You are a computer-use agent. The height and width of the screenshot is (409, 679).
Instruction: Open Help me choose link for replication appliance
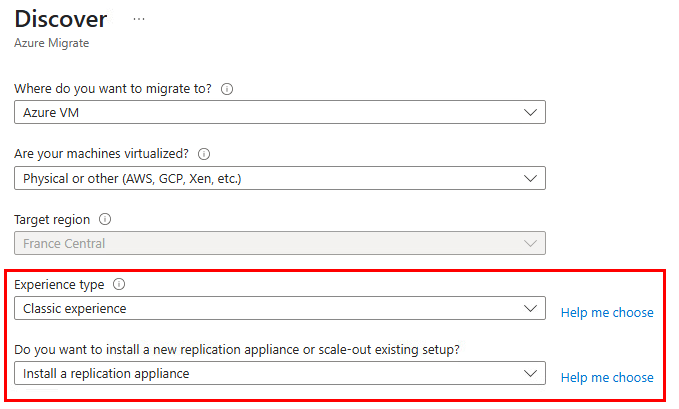pyautogui.click(x=607, y=377)
